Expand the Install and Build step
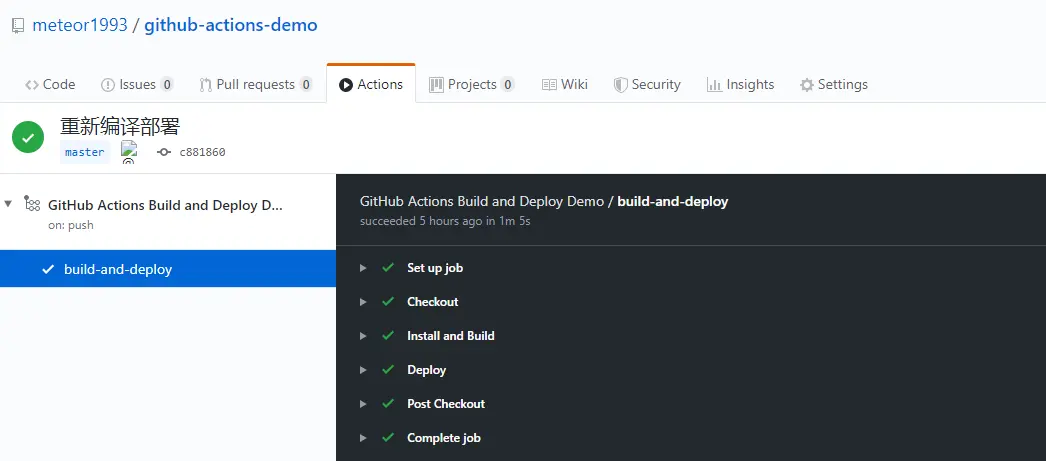 tap(364, 336)
